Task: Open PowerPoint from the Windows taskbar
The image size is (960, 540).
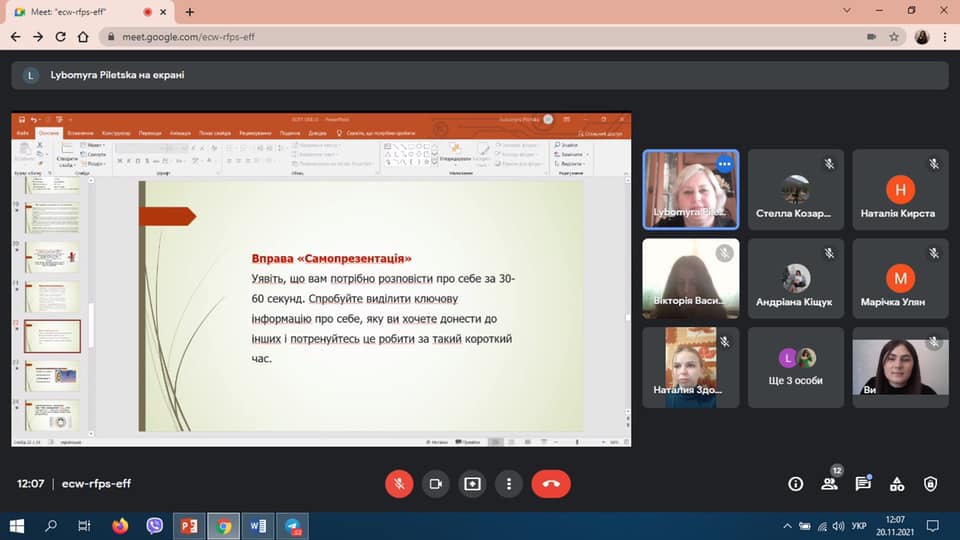Action: 187,525
